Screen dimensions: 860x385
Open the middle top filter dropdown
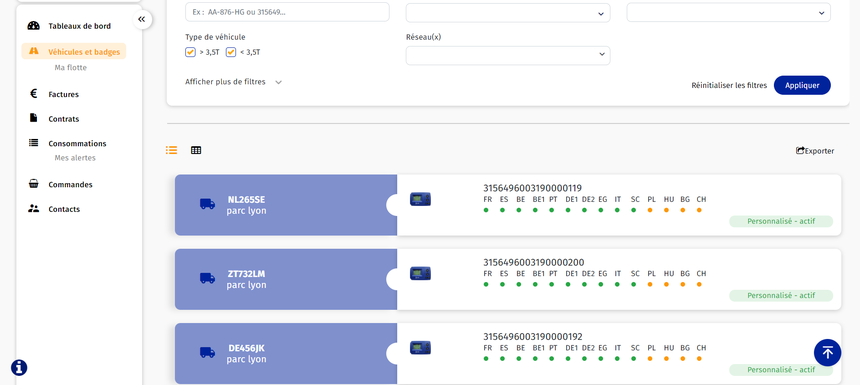[508, 13]
